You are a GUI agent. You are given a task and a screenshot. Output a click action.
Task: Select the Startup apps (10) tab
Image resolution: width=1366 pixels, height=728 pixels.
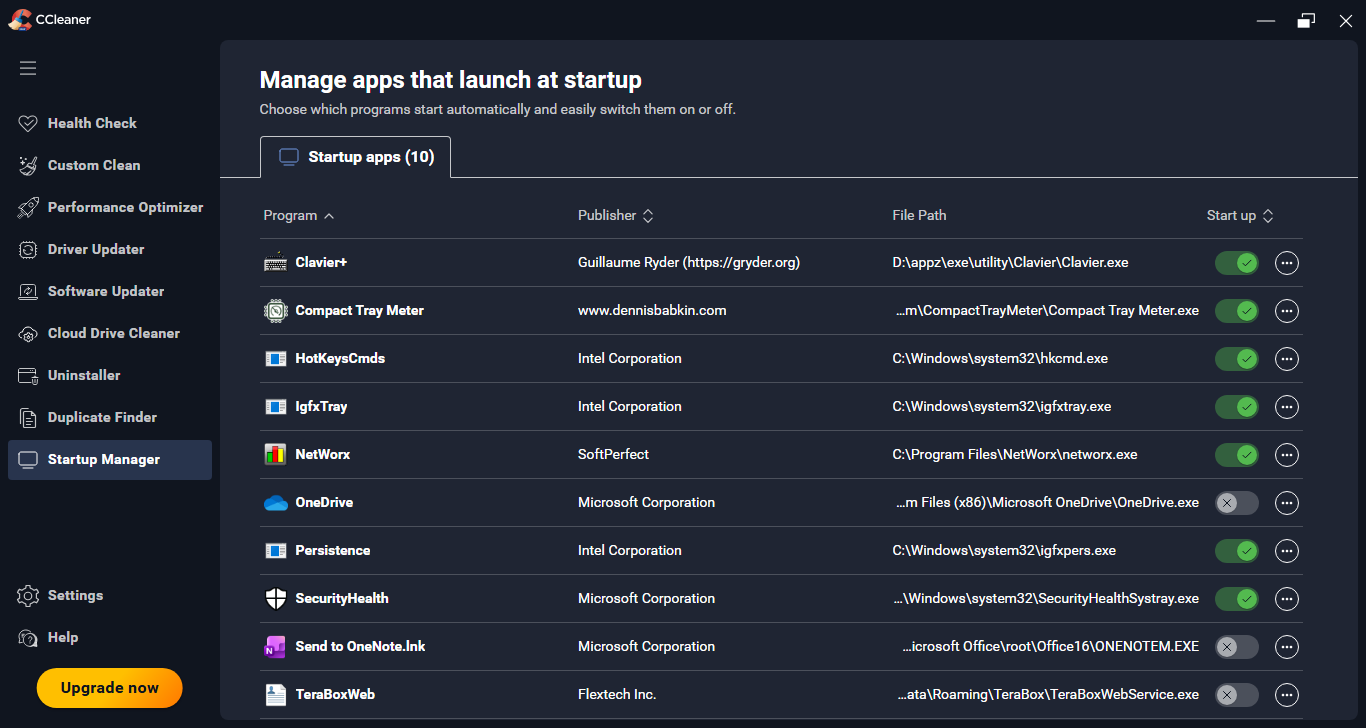[x=355, y=157]
